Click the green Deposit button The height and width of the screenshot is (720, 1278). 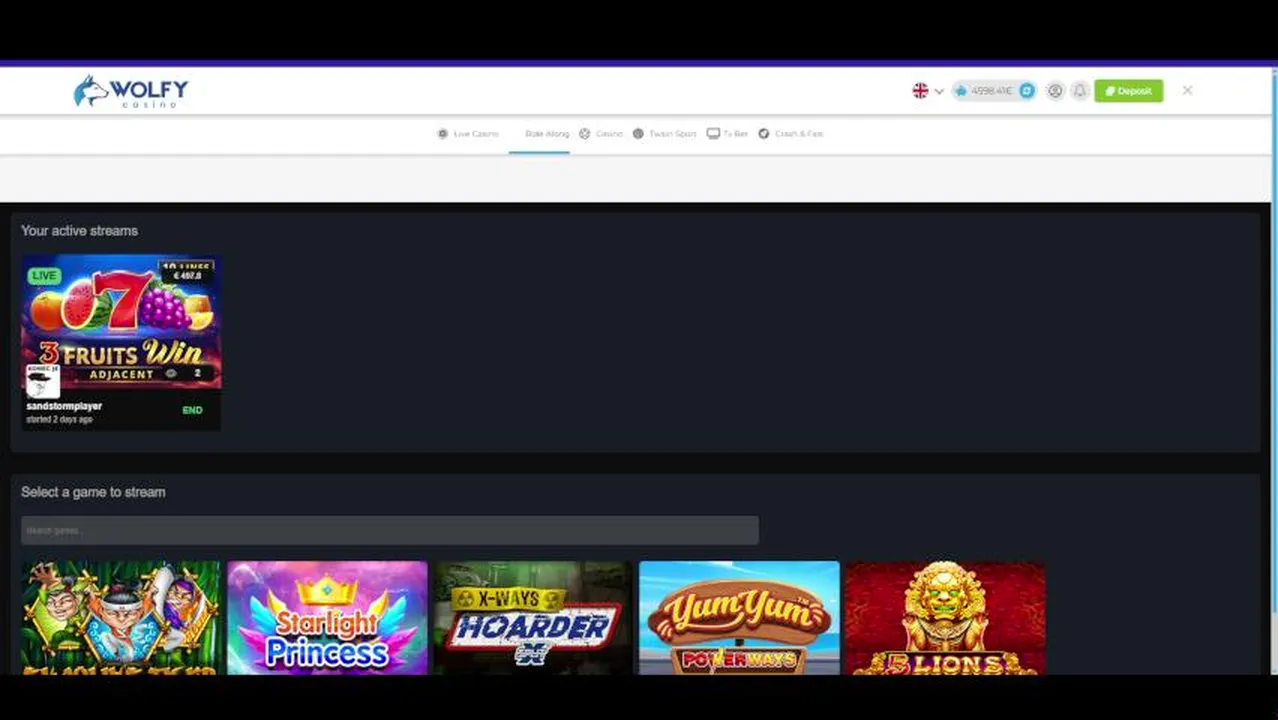[x=1129, y=91]
